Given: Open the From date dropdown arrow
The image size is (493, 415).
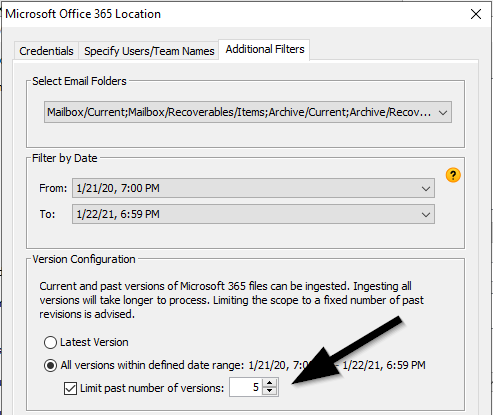Looking at the screenshot, I should coord(426,189).
